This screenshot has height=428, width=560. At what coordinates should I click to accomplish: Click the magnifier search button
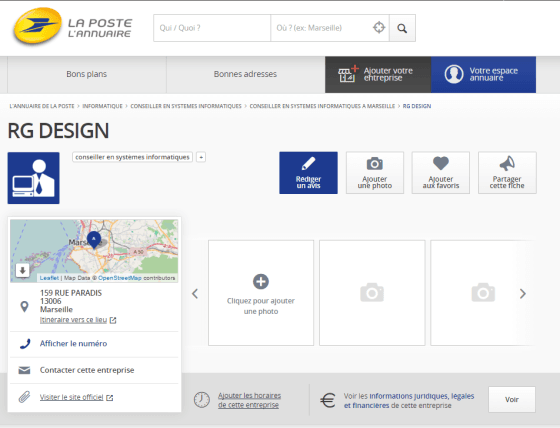click(x=402, y=28)
